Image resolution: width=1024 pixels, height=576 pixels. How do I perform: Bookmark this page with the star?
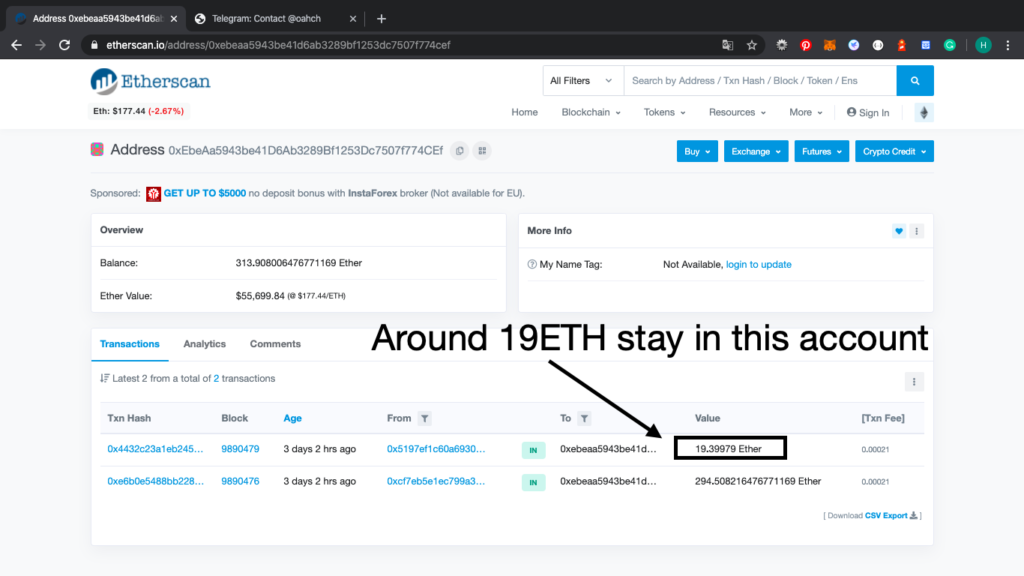(752, 45)
